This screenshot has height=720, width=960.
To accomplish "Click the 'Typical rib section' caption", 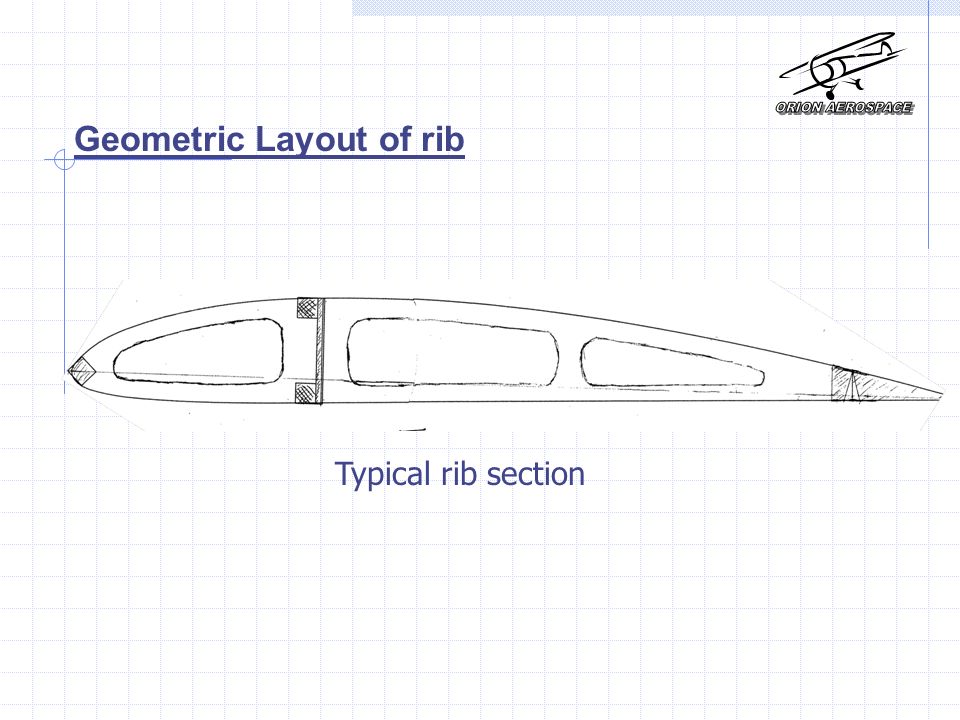I will coord(460,474).
